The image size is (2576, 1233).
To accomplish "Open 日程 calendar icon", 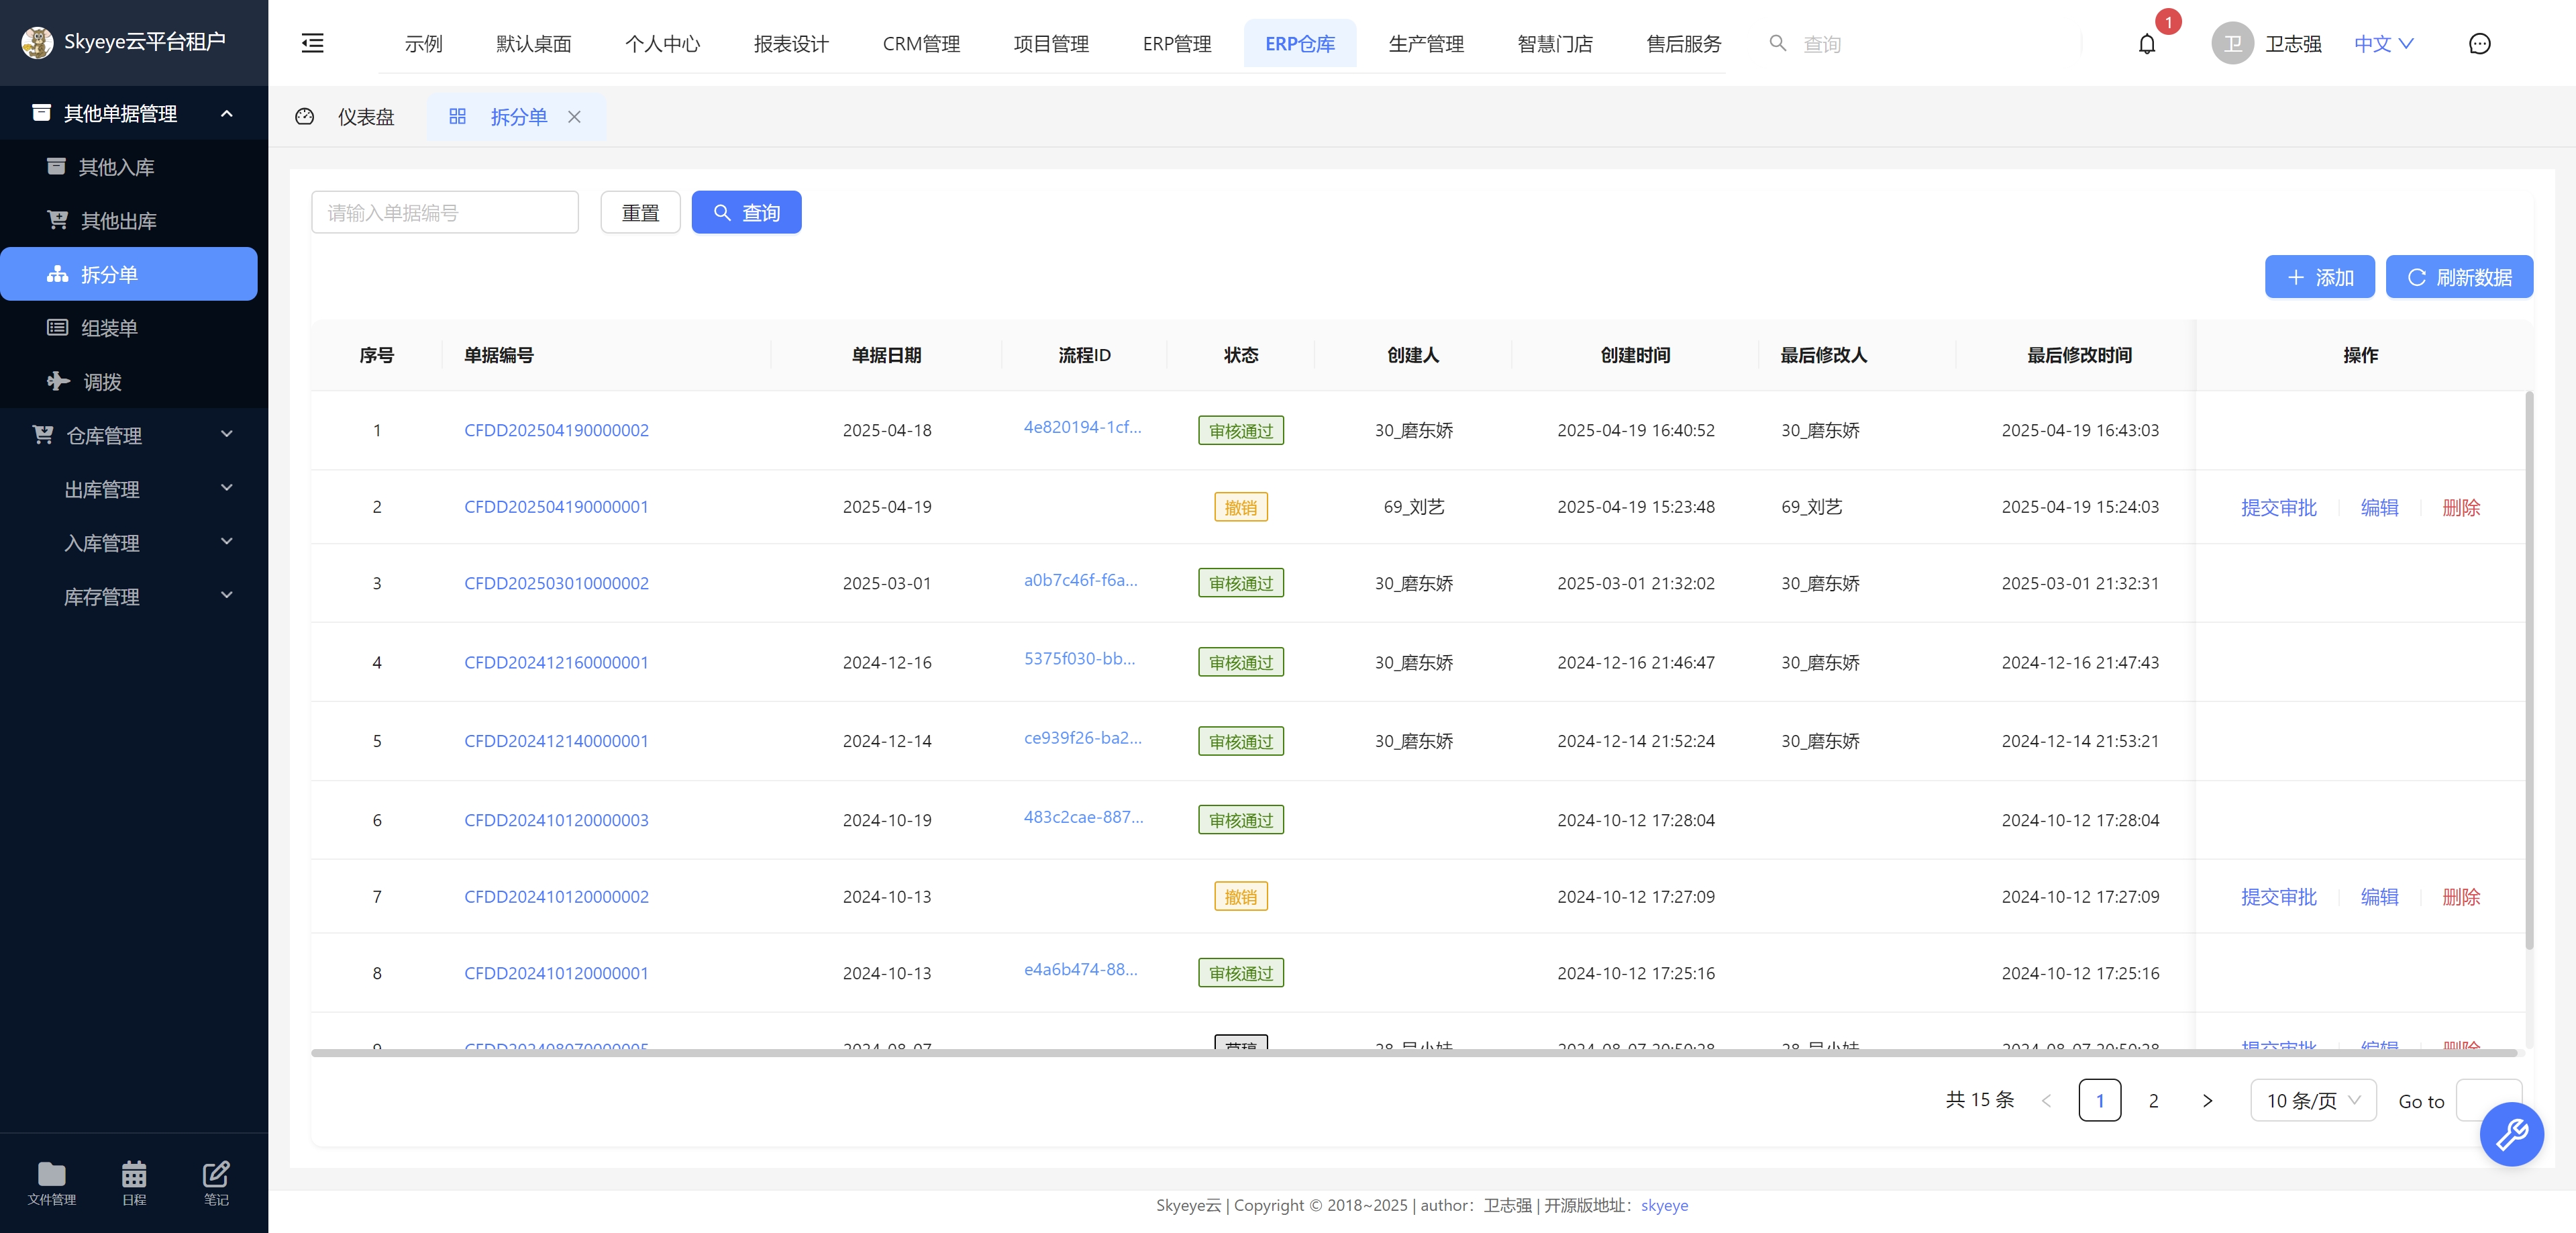I will tap(134, 1174).
